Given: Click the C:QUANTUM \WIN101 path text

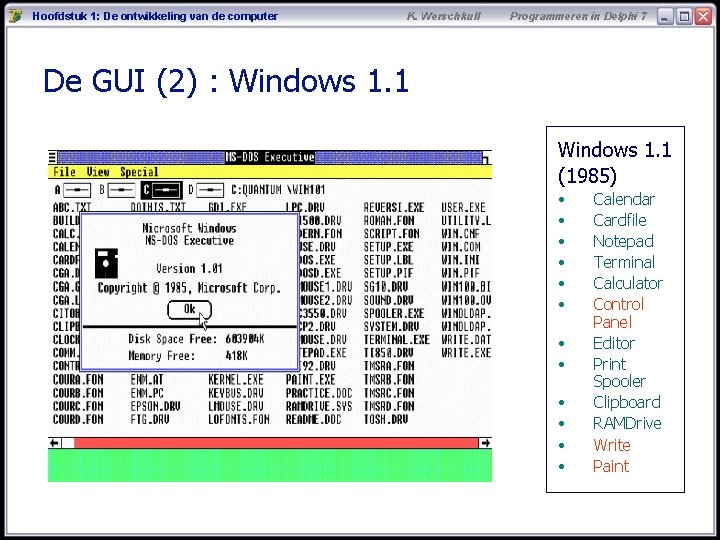Looking at the screenshot, I should coord(278,190).
